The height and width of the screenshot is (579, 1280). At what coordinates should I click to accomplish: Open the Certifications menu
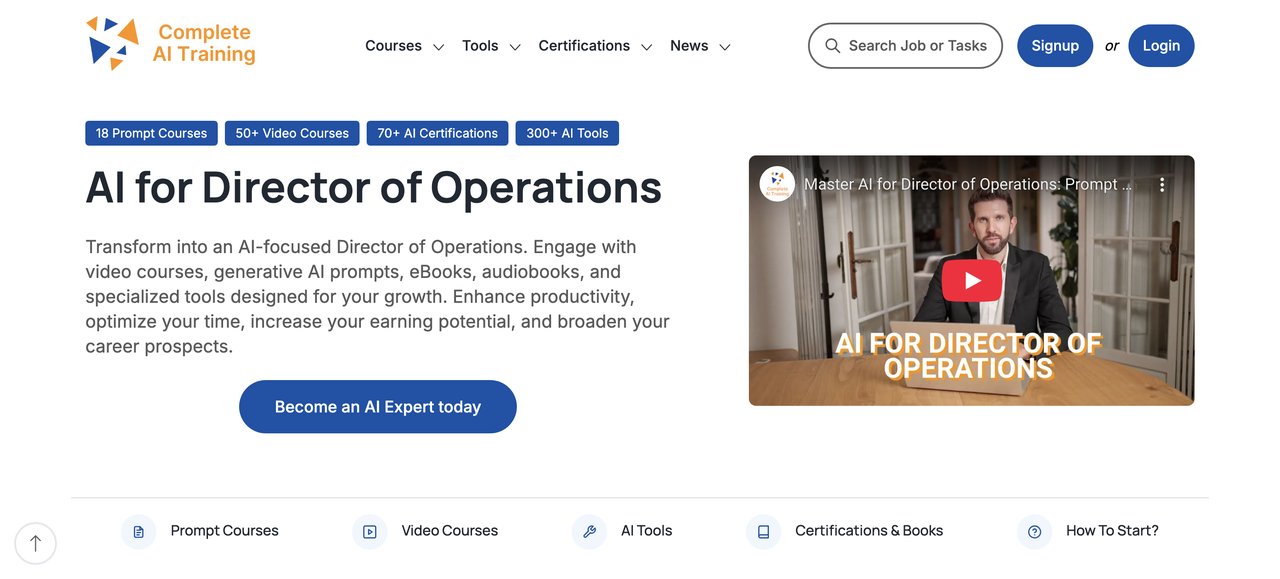pyautogui.click(x=584, y=46)
